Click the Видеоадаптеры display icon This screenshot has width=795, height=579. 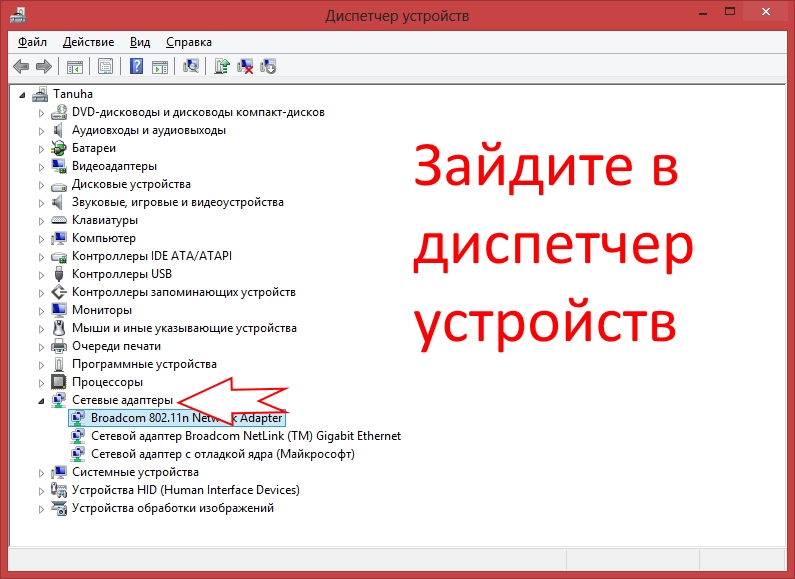coord(59,166)
